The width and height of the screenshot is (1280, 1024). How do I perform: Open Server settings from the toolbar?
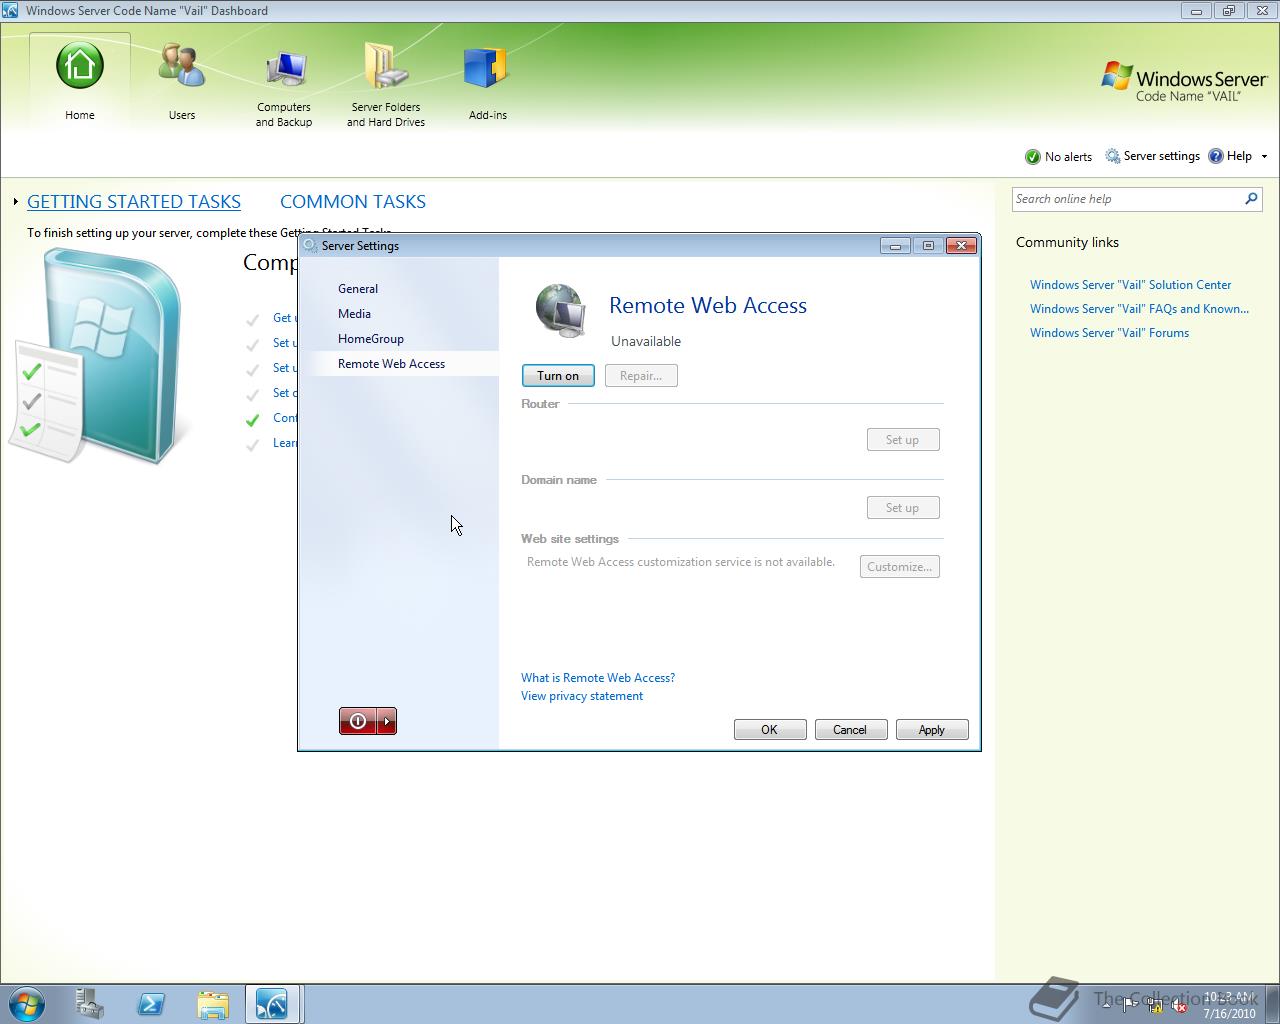pos(1152,156)
